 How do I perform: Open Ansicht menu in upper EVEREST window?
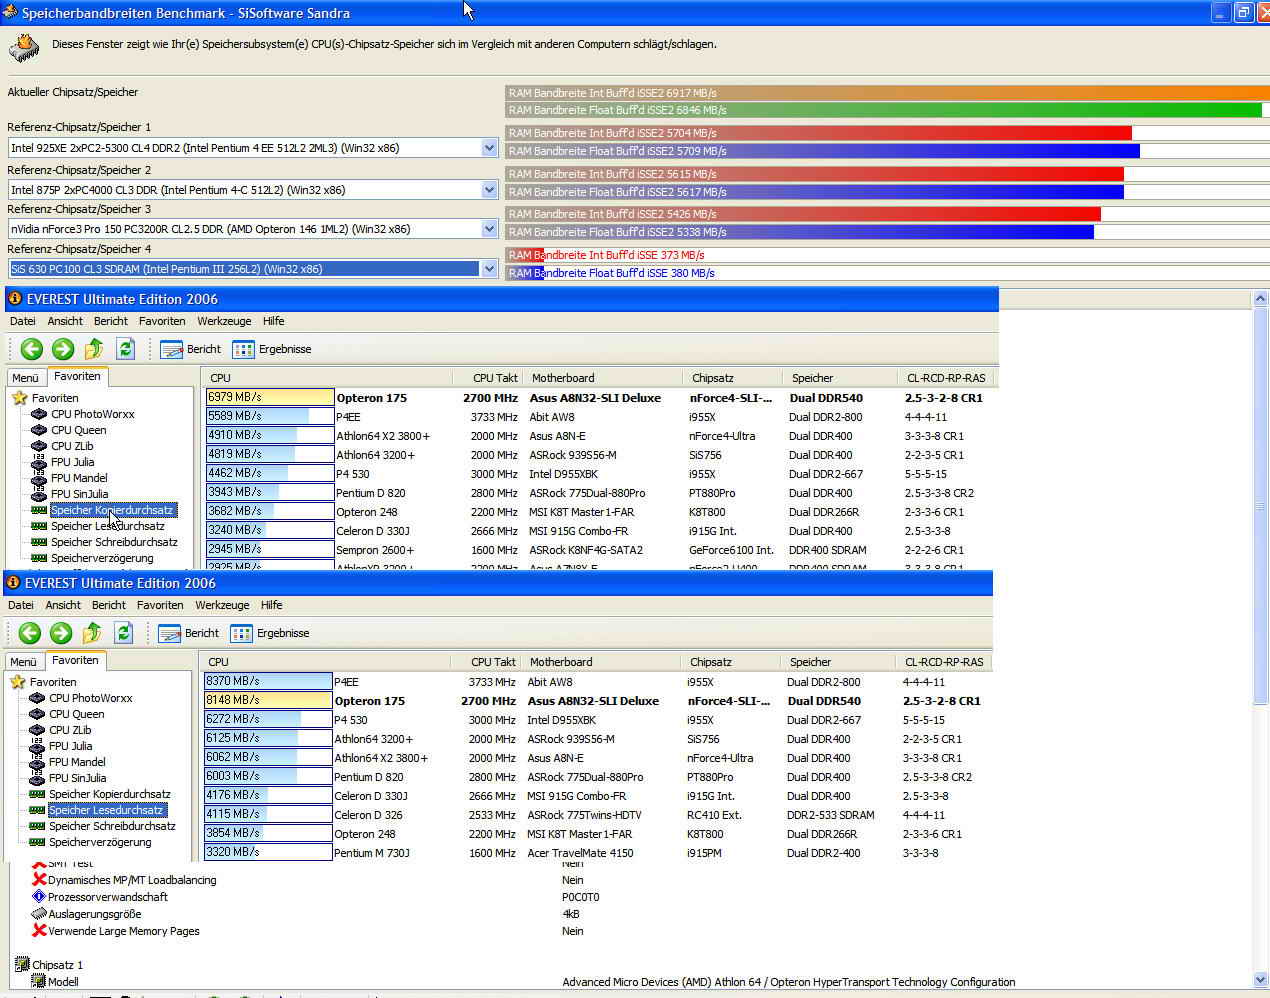pyautogui.click(x=65, y=321)
